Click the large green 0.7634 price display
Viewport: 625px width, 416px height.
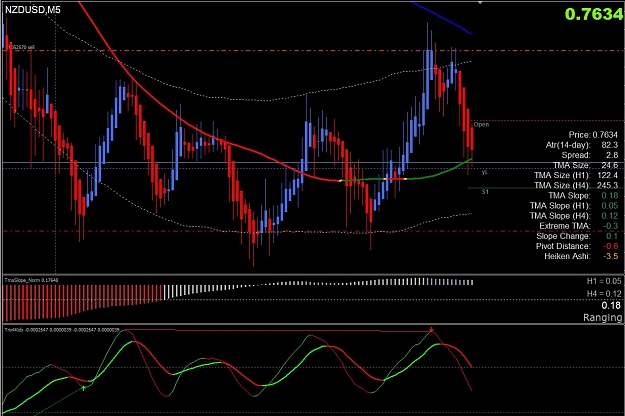click(x=594, y=14)
